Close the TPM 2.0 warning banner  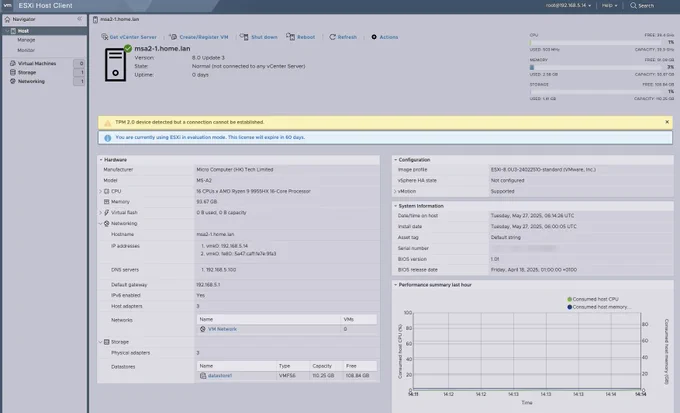pos(667,122)
